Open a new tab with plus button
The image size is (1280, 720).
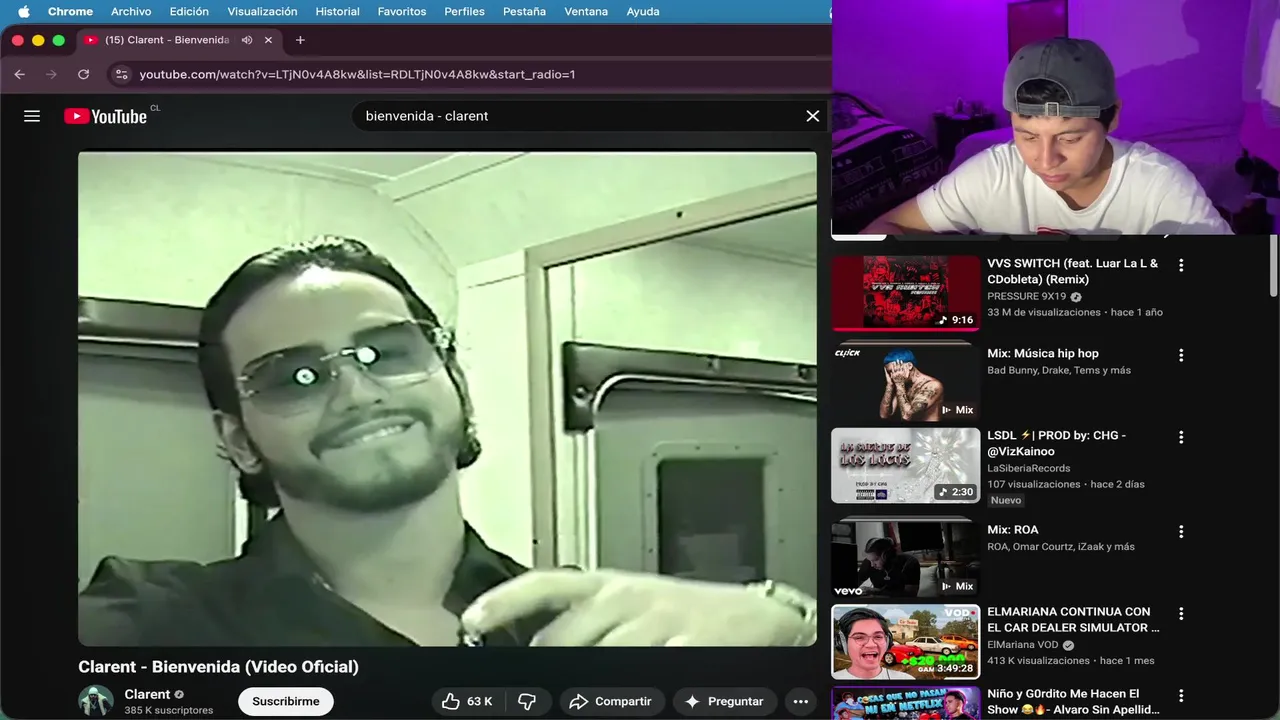300,40
